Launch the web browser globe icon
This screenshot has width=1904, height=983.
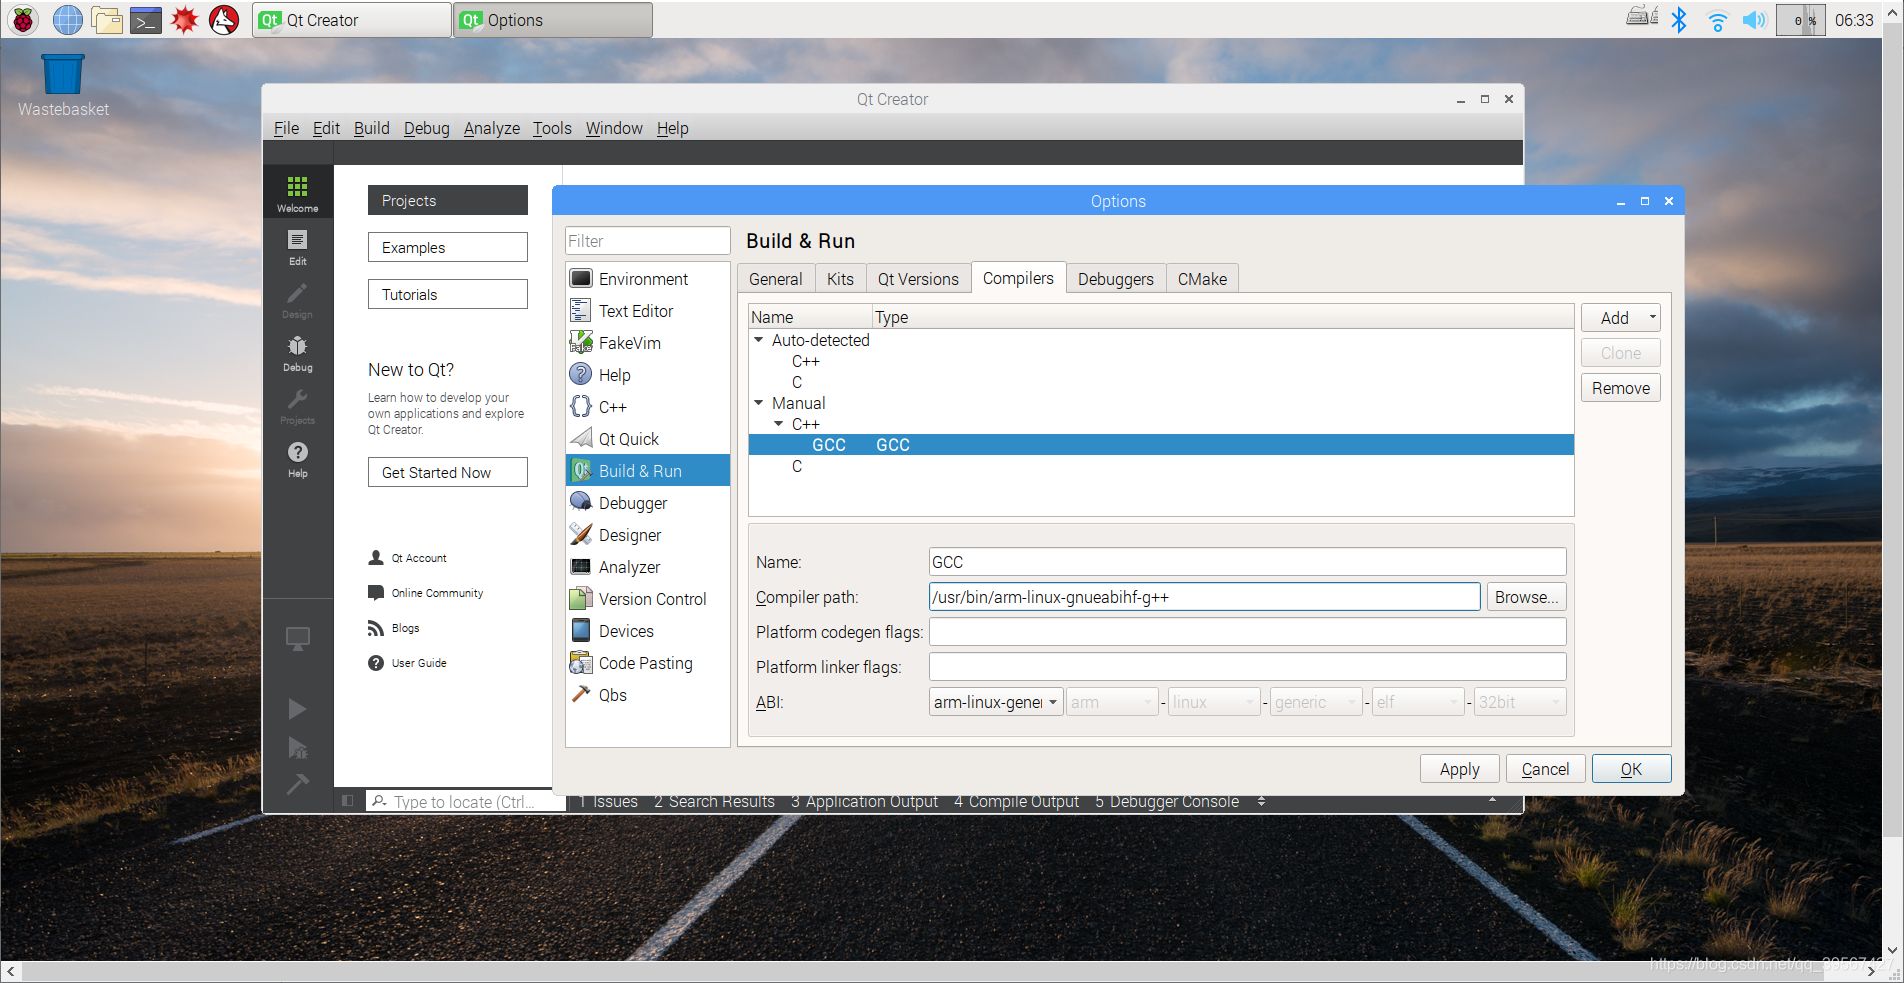[67, 20]
